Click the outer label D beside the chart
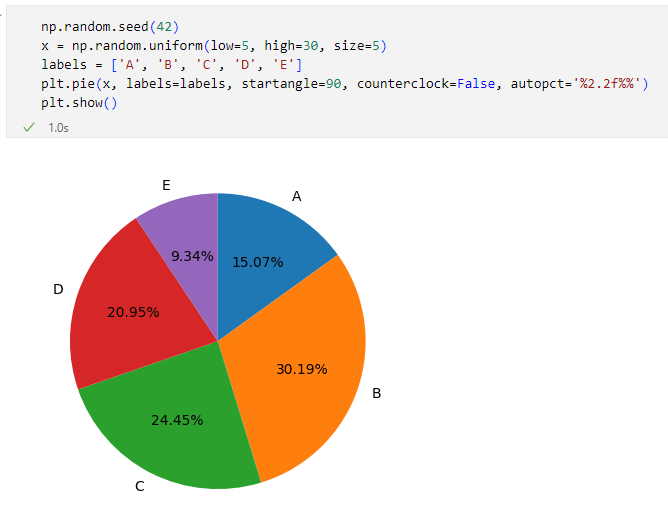The width and height of the screenshot is (668, 519). [58, 289]
